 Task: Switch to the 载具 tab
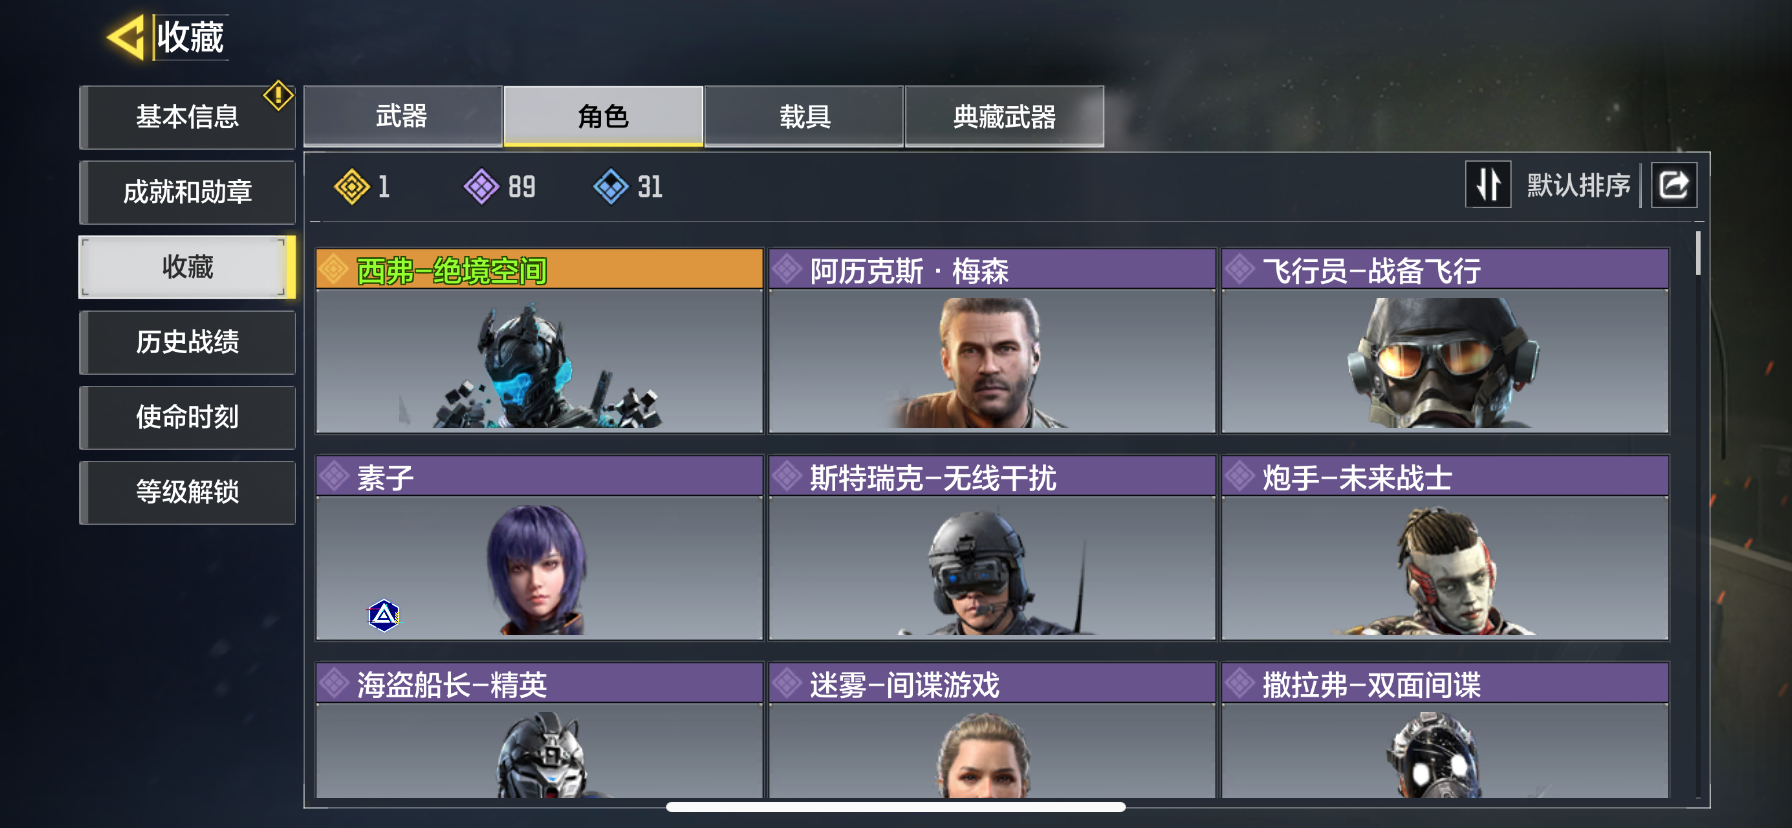(x=805, y=117)
